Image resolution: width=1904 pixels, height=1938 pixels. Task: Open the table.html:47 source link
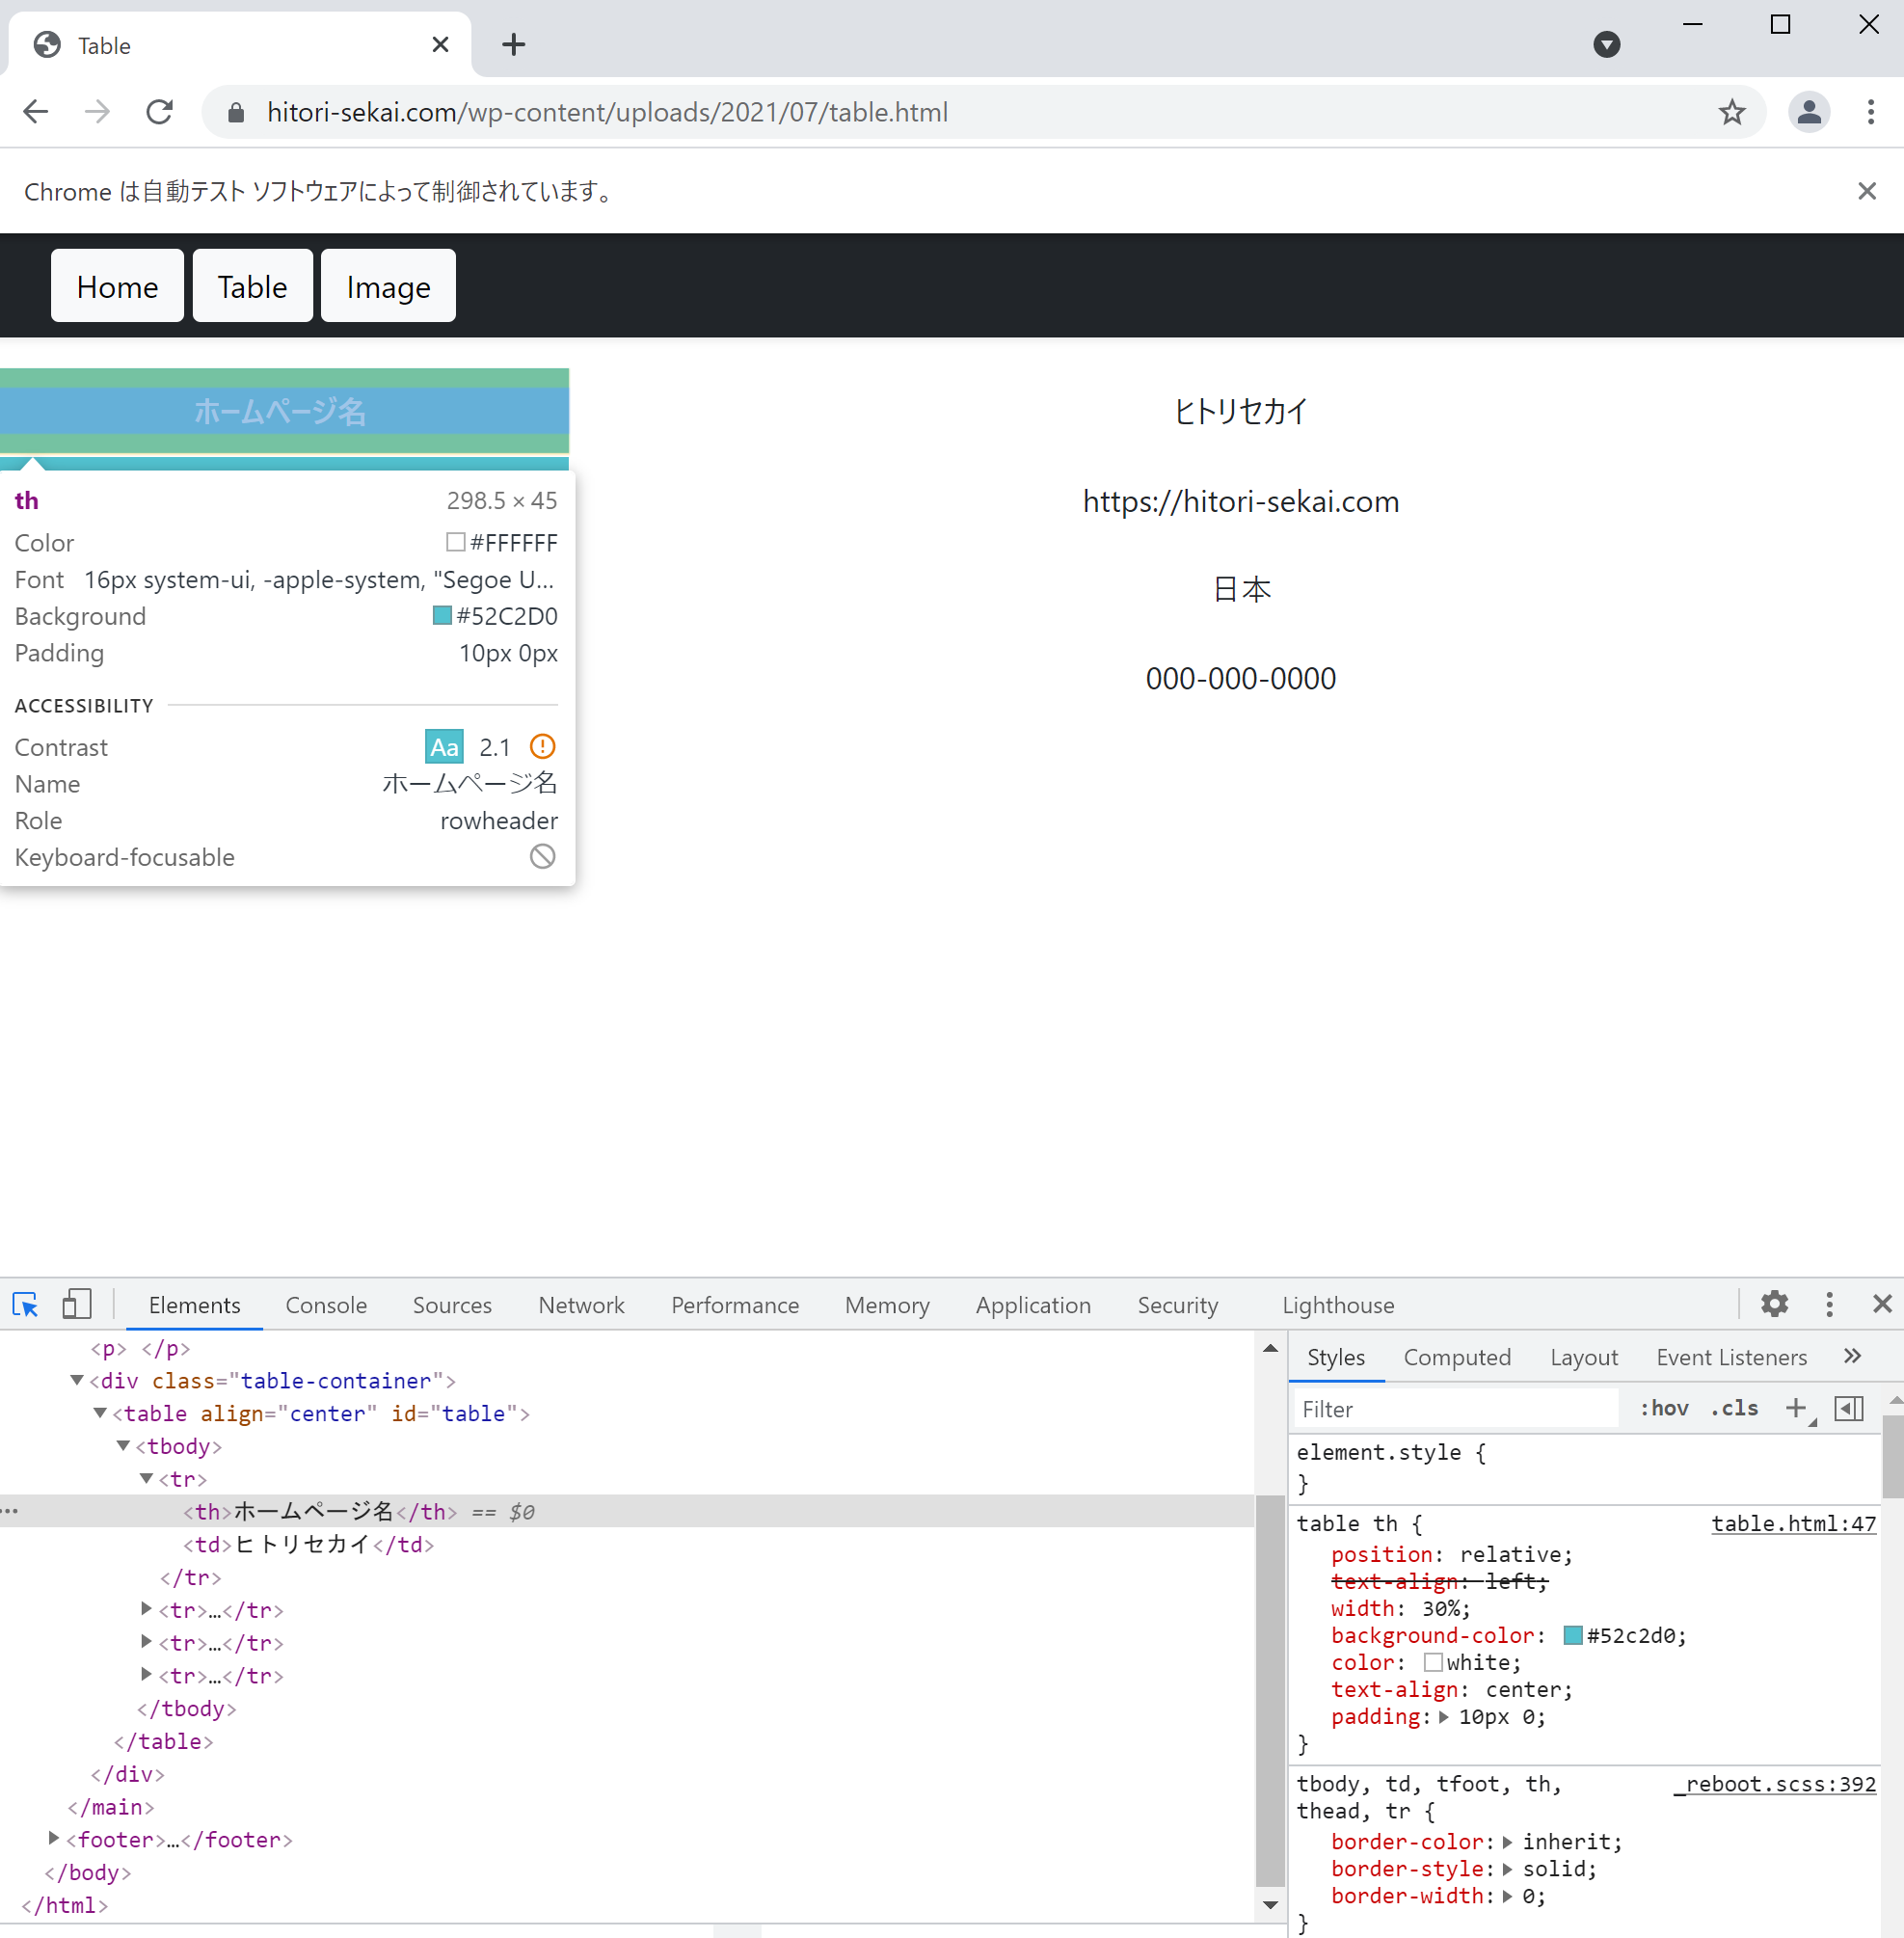coord(1793,1523)
